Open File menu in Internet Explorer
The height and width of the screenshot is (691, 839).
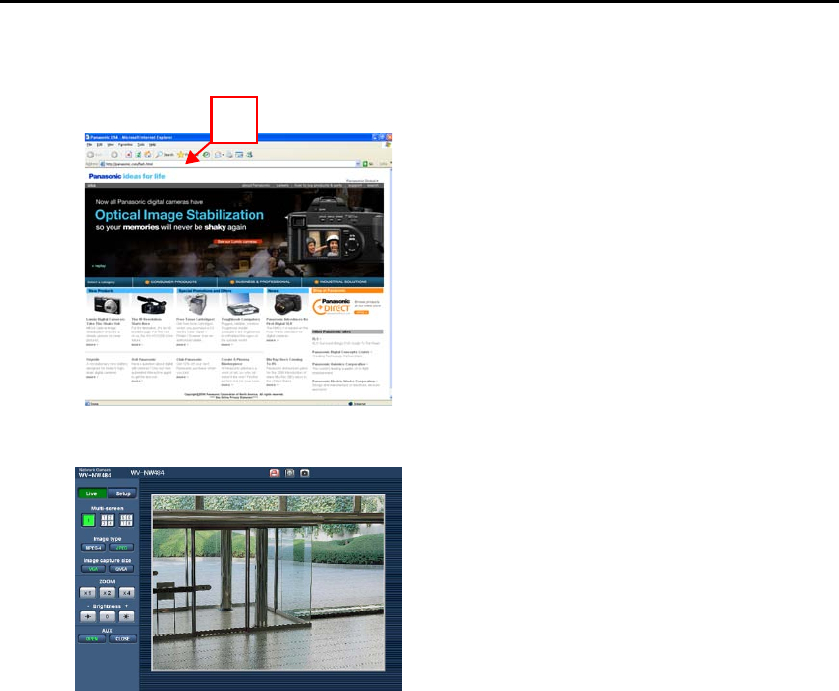point(89,145)
